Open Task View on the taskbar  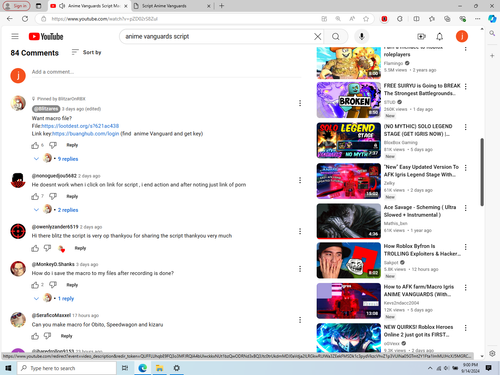(125, 368)
